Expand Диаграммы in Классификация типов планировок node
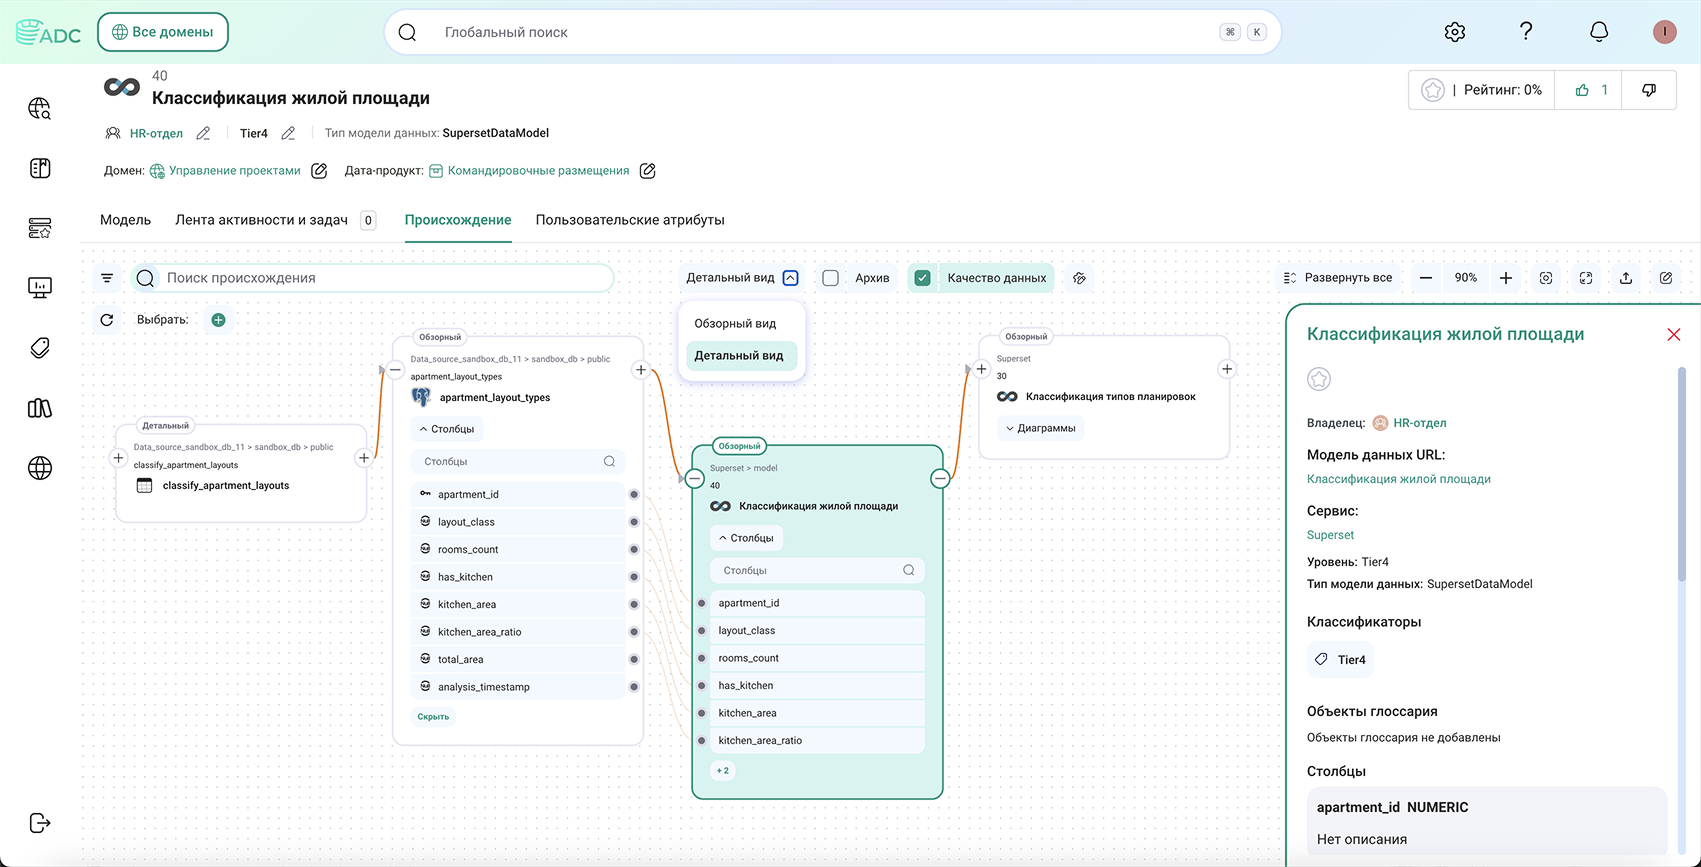 point(1040,428)
